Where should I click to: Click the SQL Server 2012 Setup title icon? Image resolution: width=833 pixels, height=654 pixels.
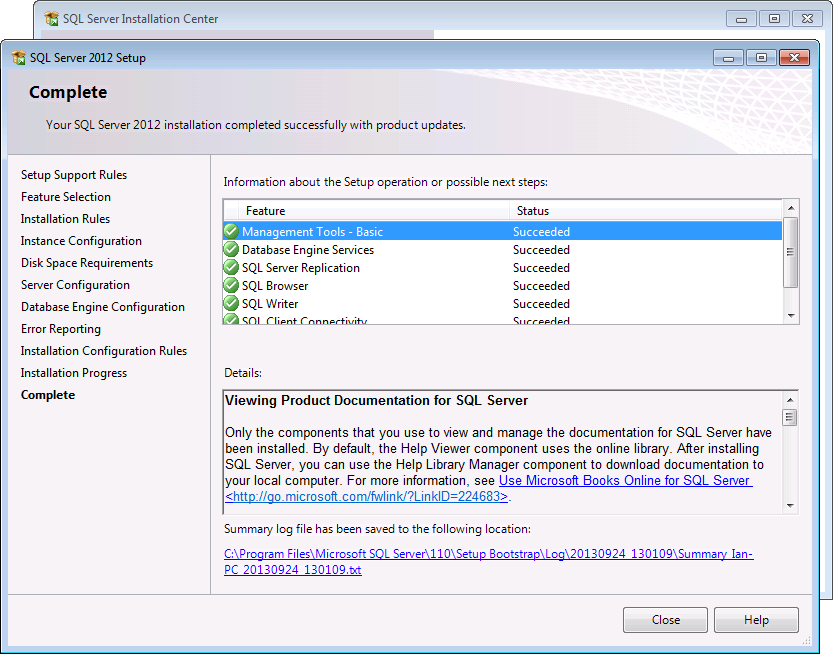coord(19,57)
